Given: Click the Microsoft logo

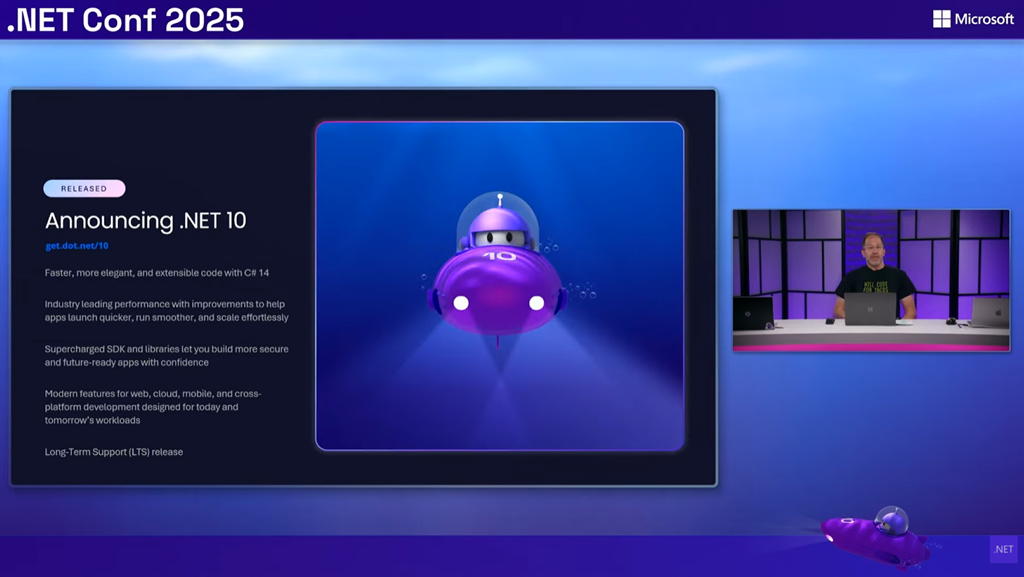Looking at the screenshot, I should [973, 19].
